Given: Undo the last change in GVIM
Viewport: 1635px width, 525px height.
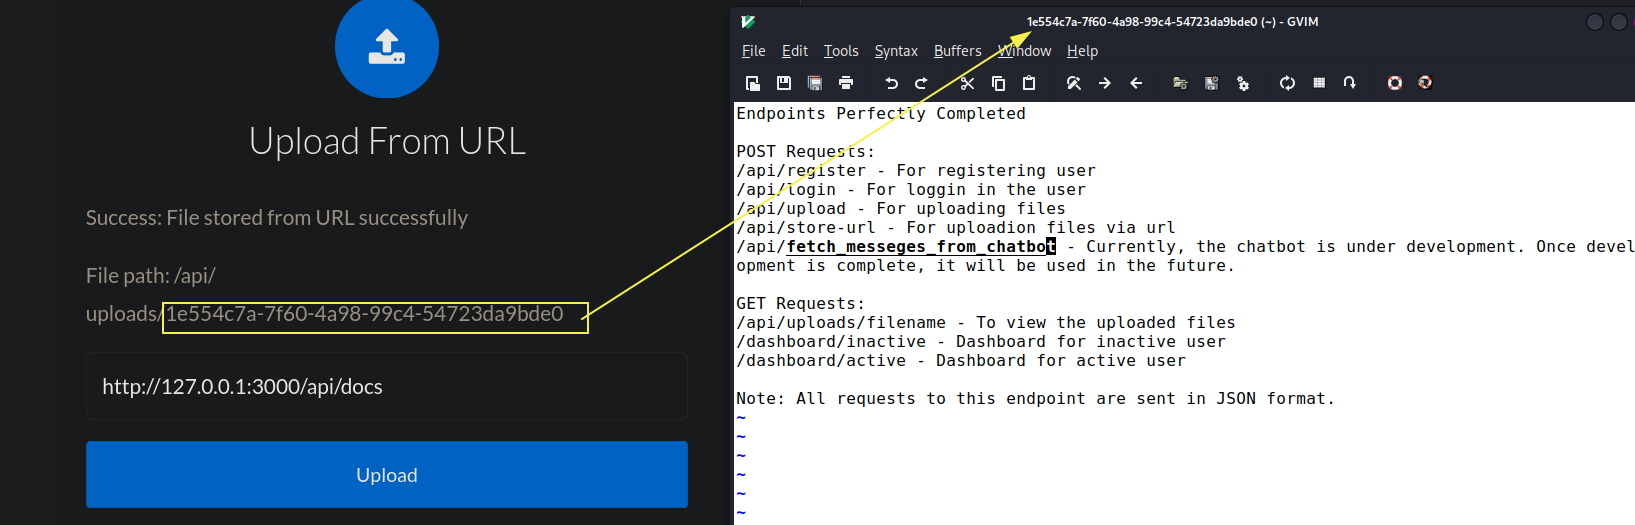Looking at the screenshot, I should (x=891, y=83).
